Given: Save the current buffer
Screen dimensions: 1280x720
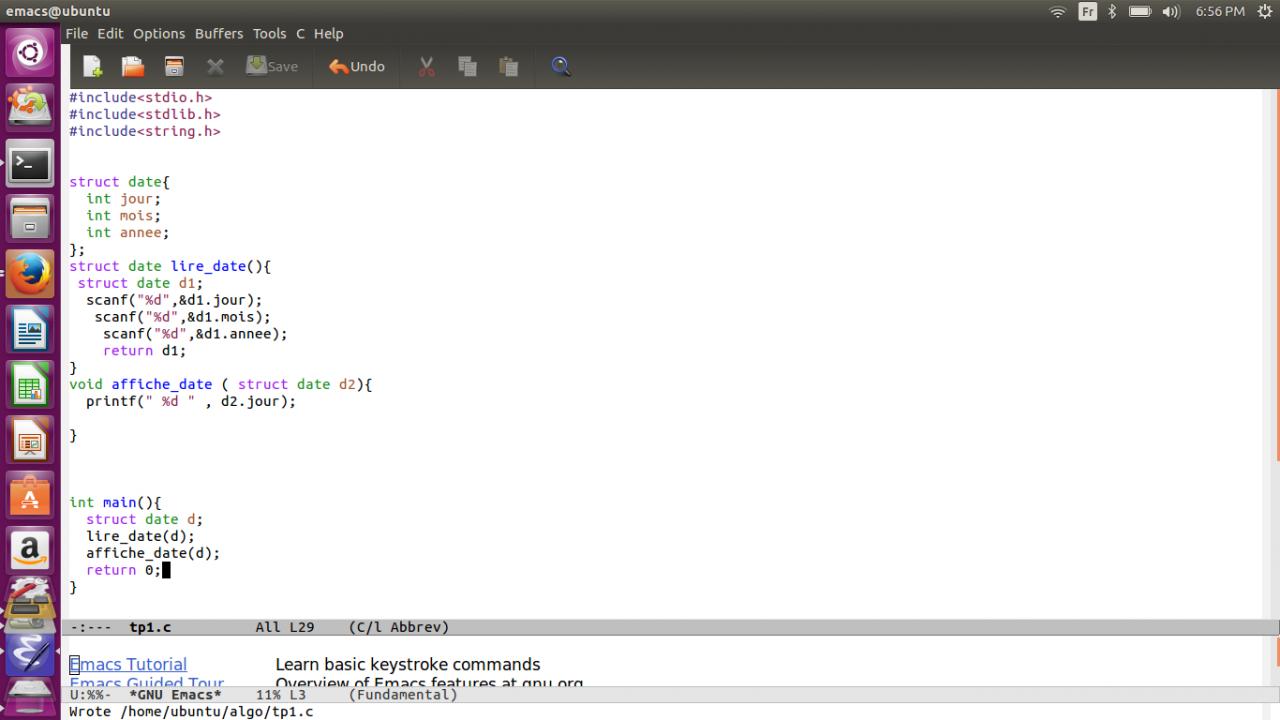Looking at the screenshot, I should pyautogui.click(x=272, y=66).
